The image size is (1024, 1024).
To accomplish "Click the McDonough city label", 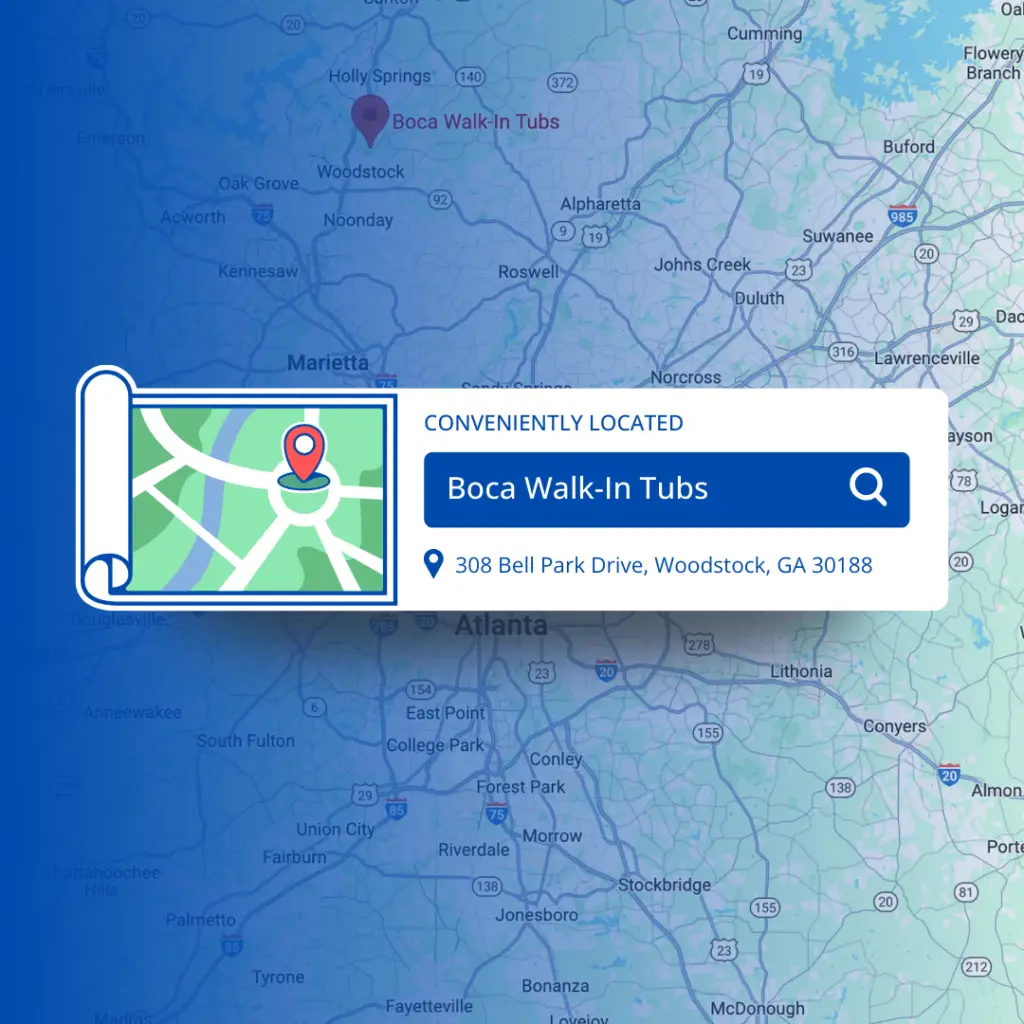I will click(758, 1009).
